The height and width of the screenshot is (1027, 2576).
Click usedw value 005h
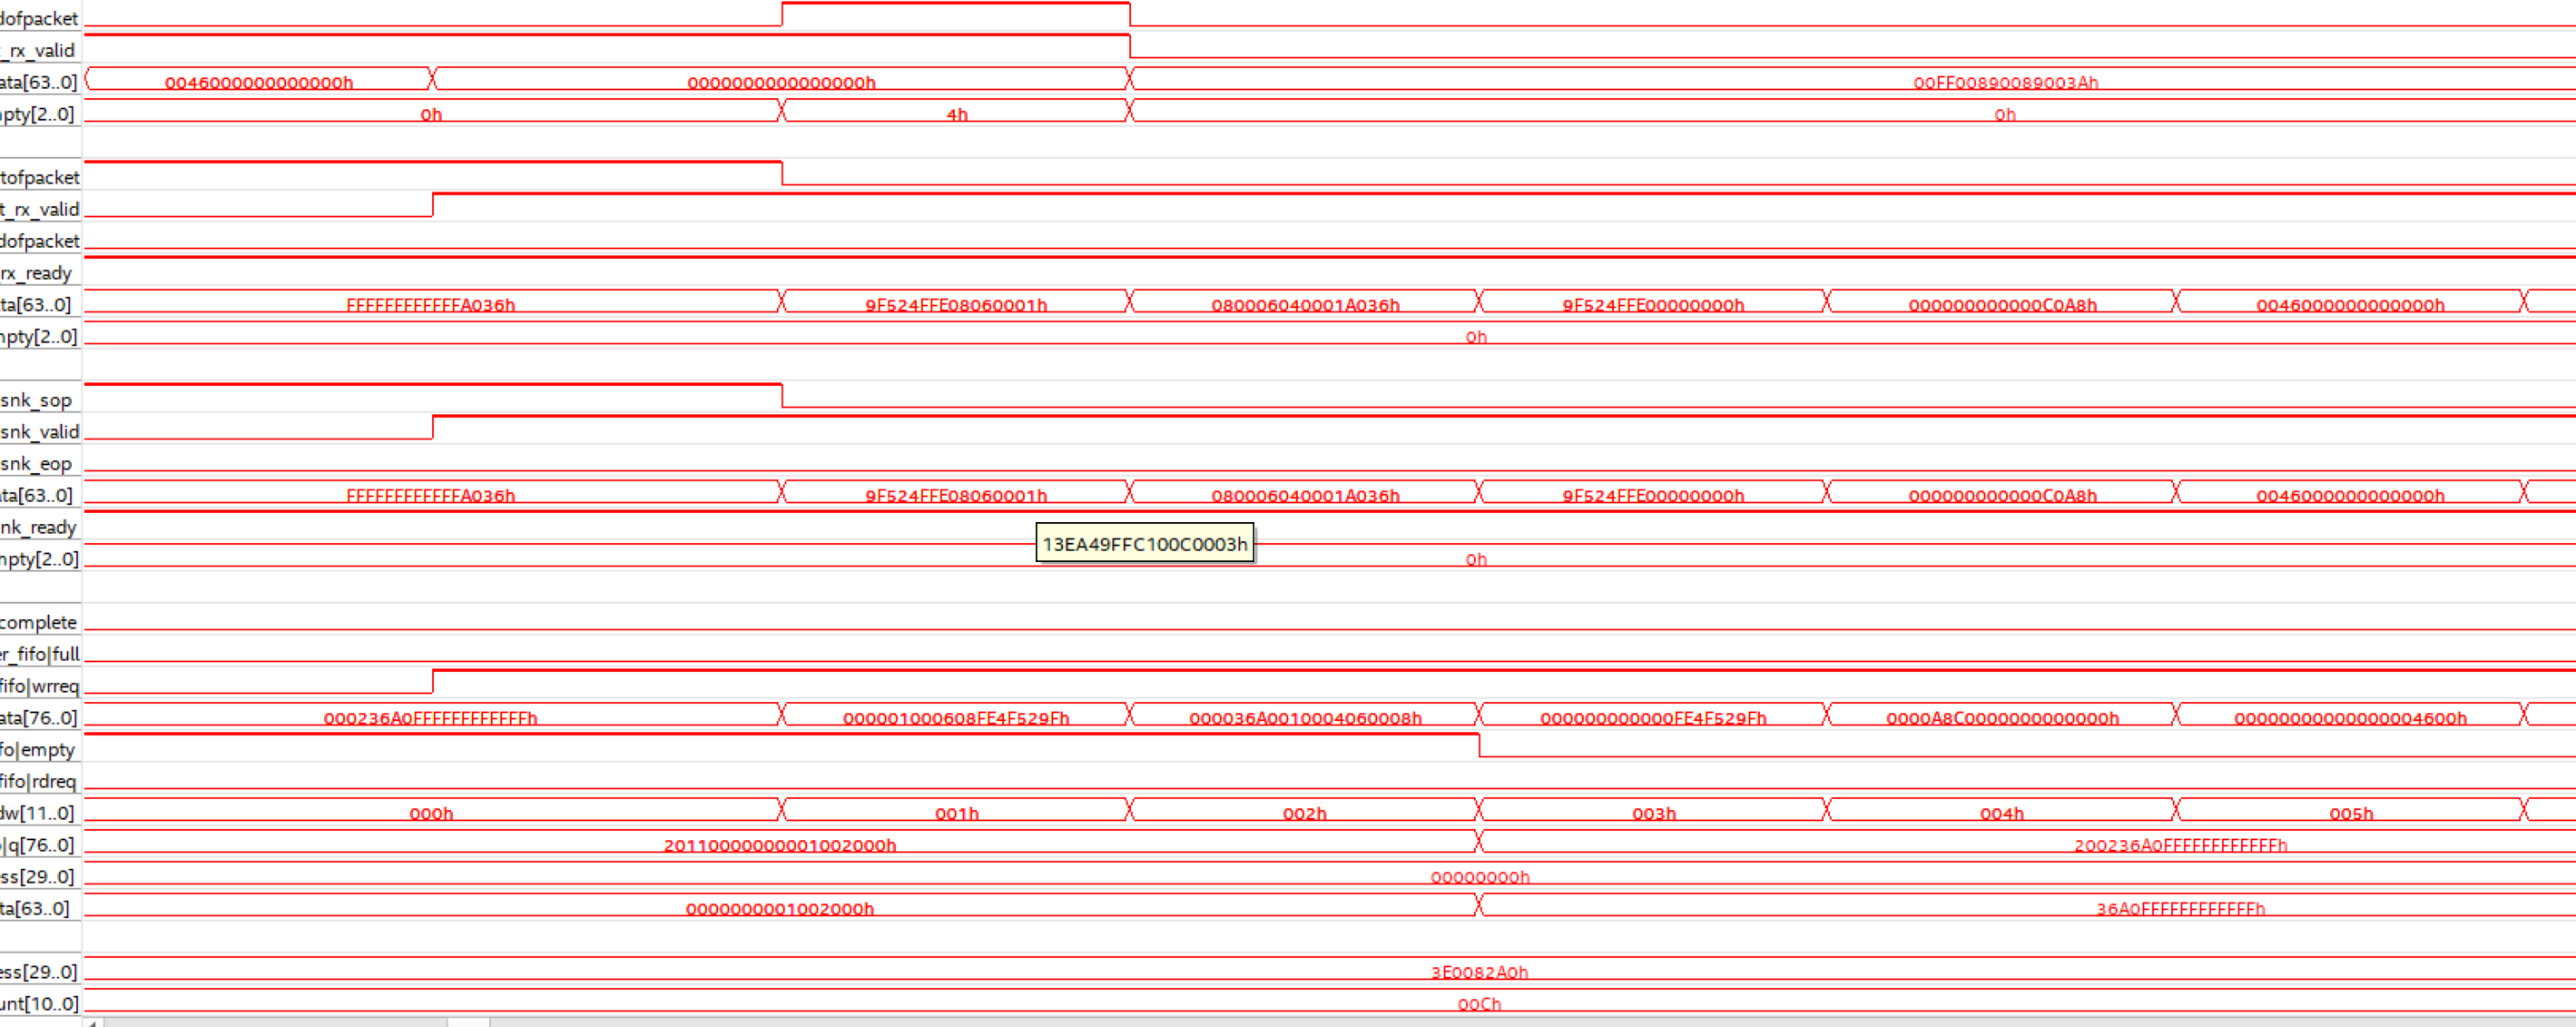(2351, 814)
